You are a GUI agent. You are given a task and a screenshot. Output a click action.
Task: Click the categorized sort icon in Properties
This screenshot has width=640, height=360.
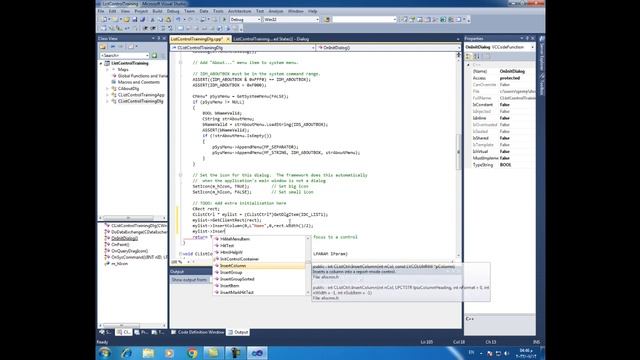[x=469, y=57]
